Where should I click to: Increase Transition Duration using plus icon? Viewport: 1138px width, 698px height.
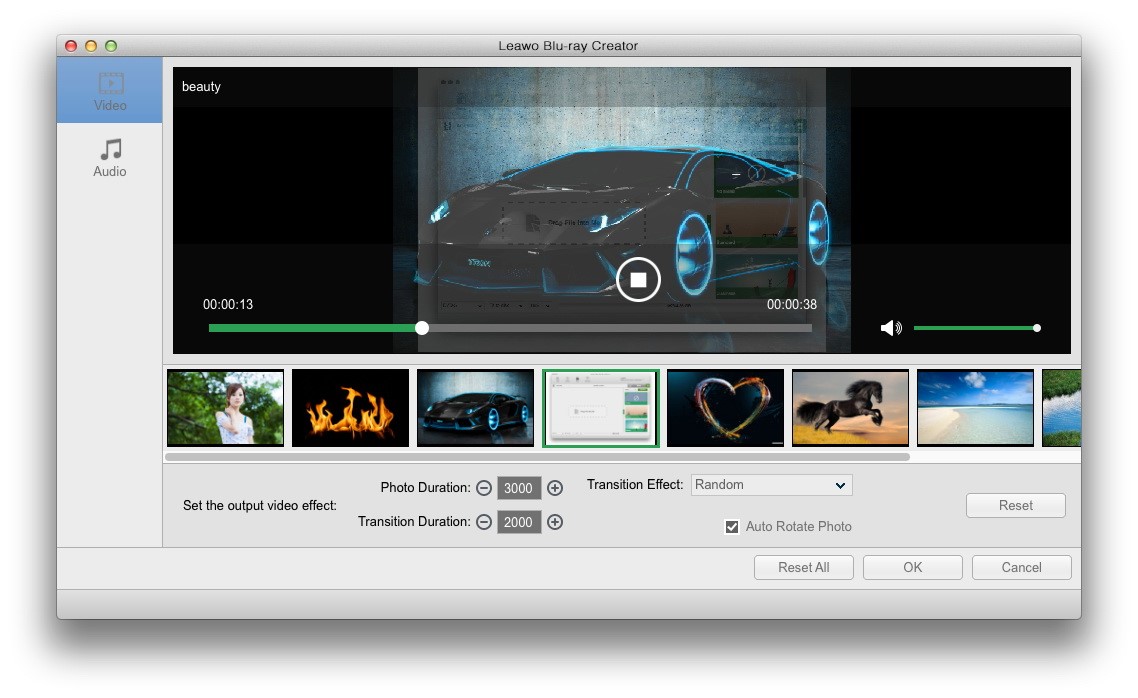[556, 522]
